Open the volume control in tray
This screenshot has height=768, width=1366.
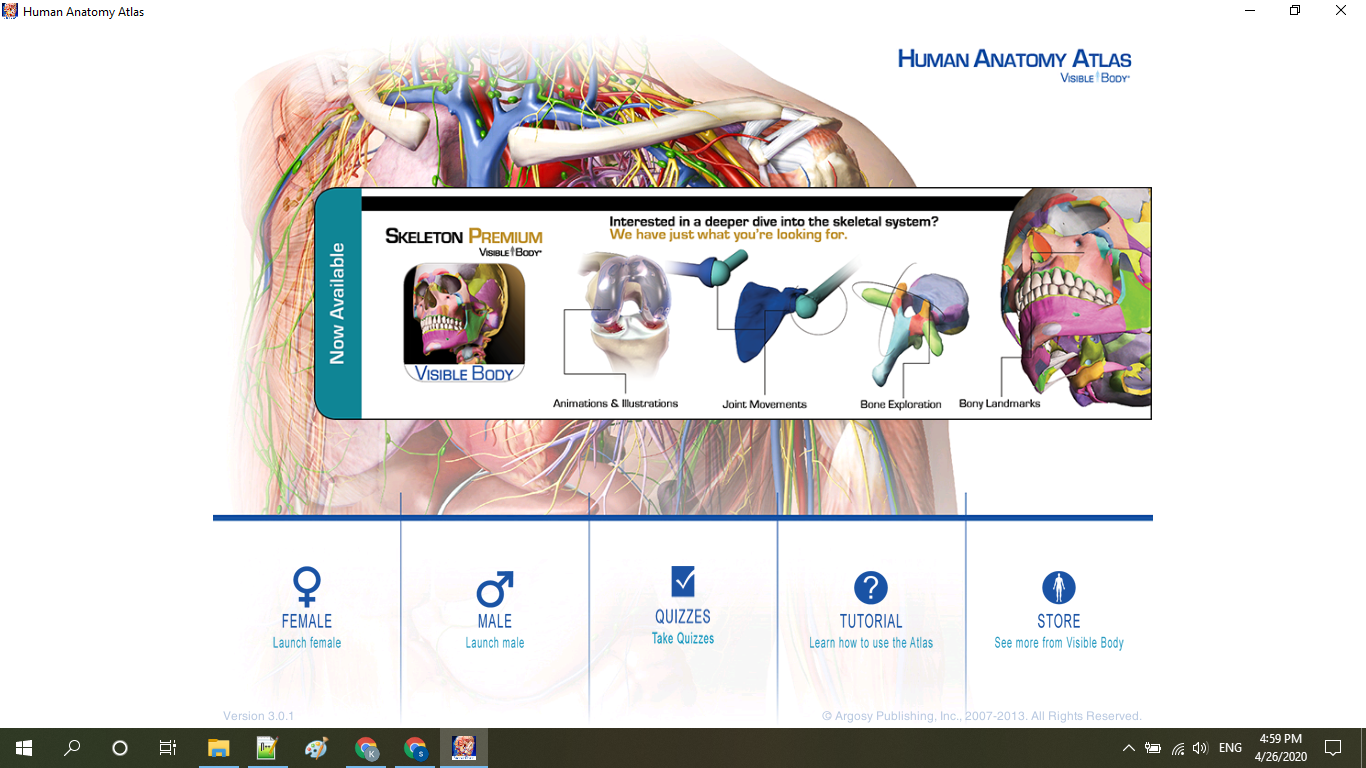1201,748
